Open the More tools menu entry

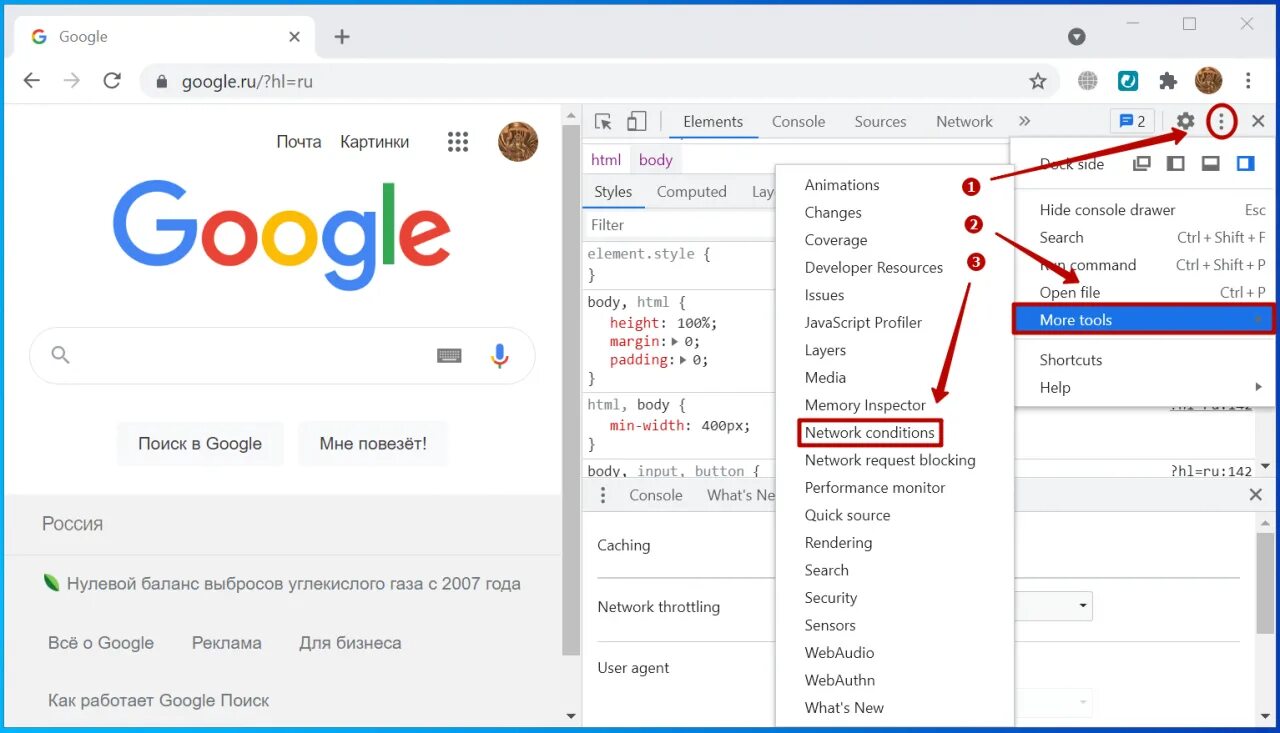(1143, 320)
